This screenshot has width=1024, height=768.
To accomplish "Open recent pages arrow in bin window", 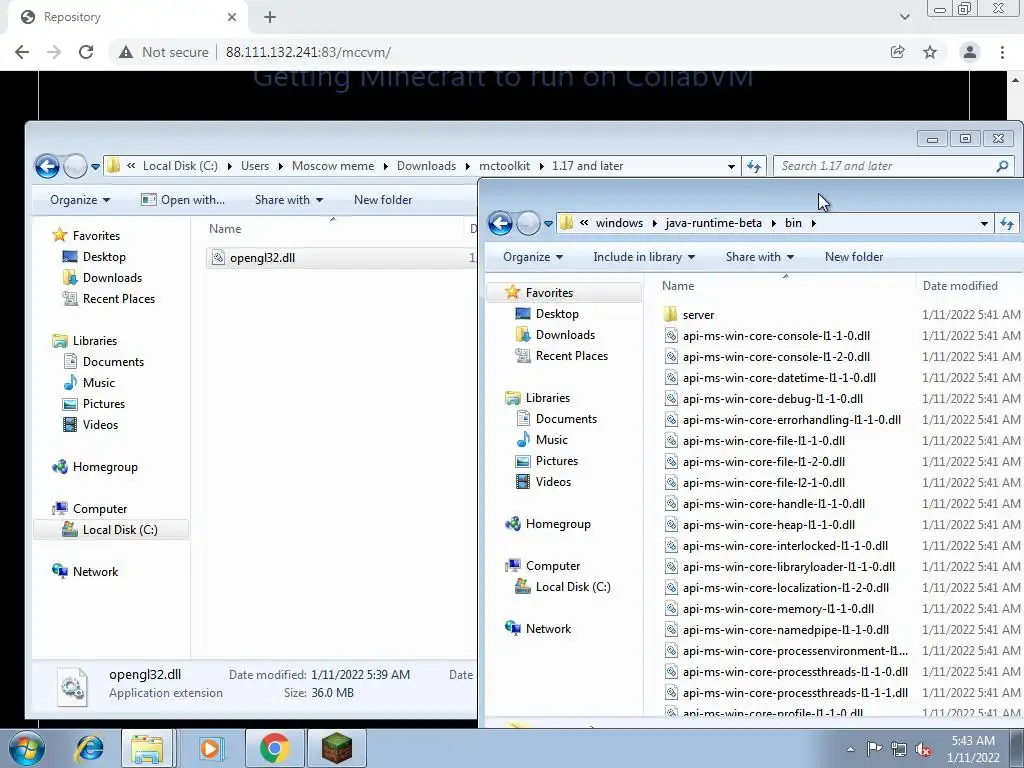I will tap(549, 223).
